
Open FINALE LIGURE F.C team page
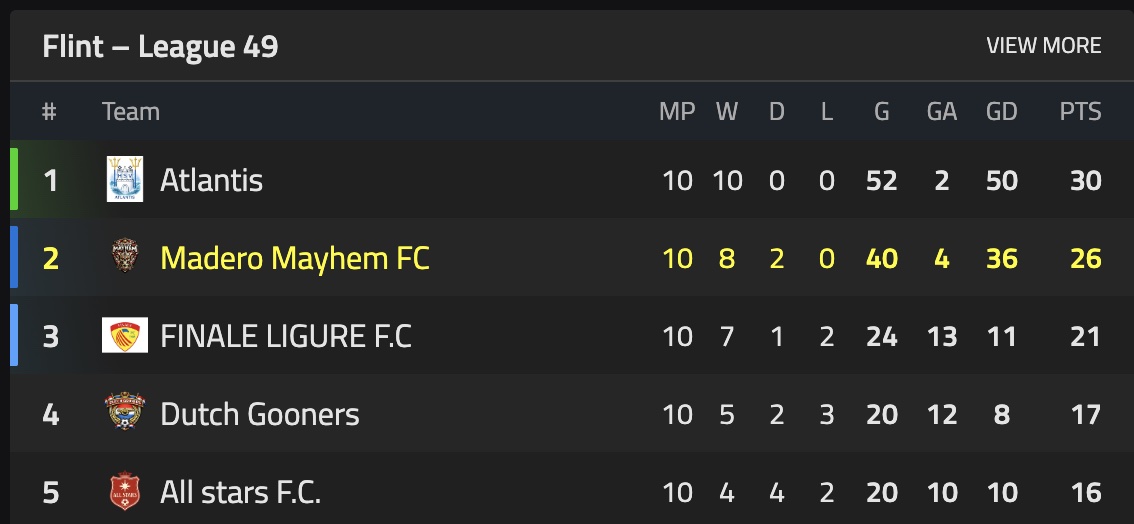tap(286, 336)
